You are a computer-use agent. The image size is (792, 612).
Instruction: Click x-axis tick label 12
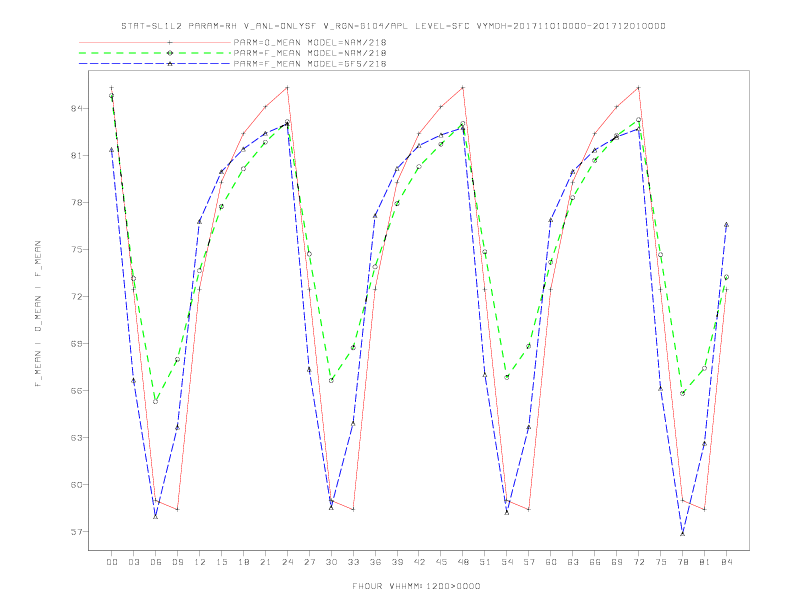tap(200, 562)
